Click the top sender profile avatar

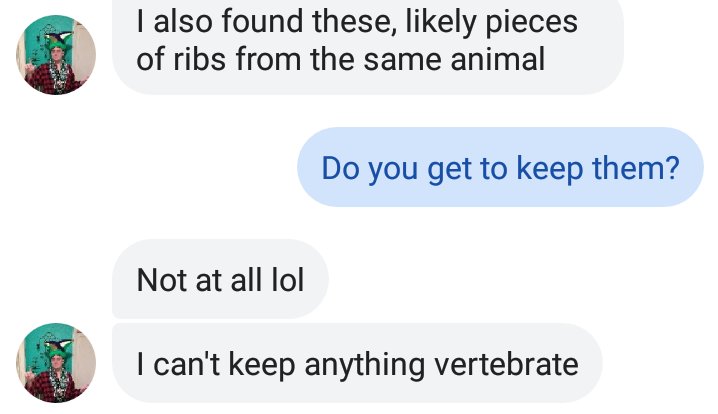click(56, 54)
